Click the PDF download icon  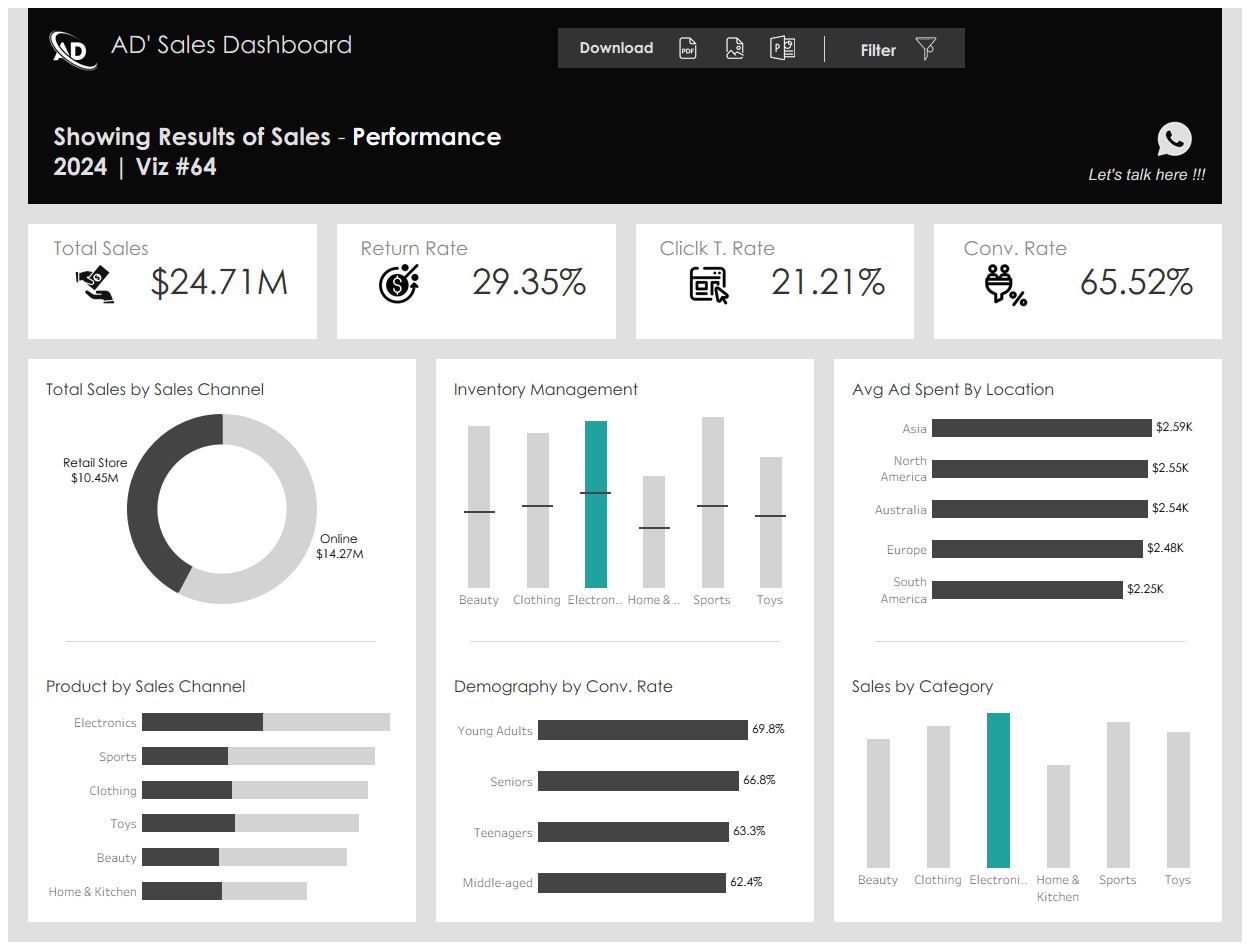(688, 48)
